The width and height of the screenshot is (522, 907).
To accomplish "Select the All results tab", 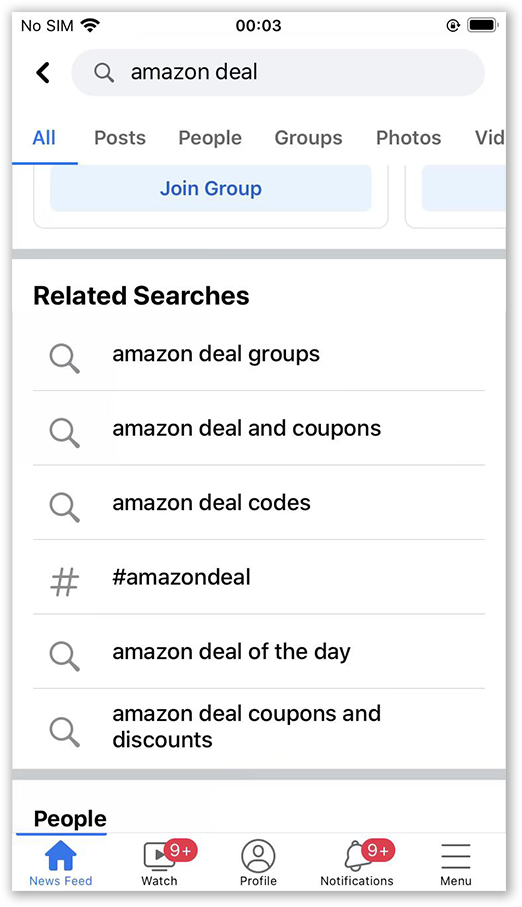I will point(44,138).
